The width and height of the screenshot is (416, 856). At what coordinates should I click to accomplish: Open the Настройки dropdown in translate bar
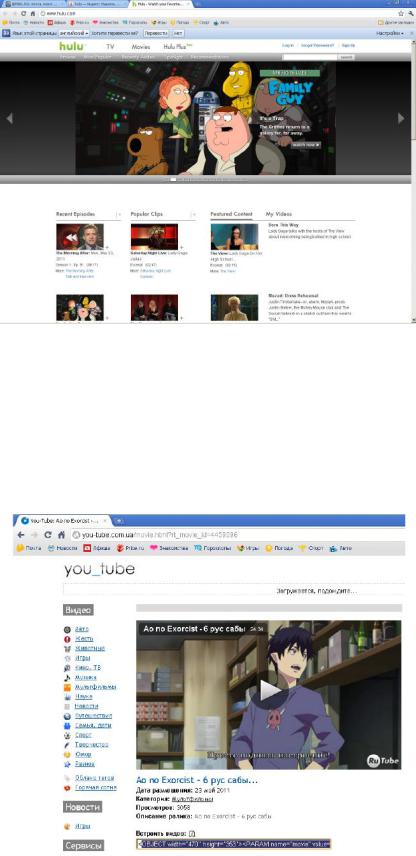[x=390, y=33]
